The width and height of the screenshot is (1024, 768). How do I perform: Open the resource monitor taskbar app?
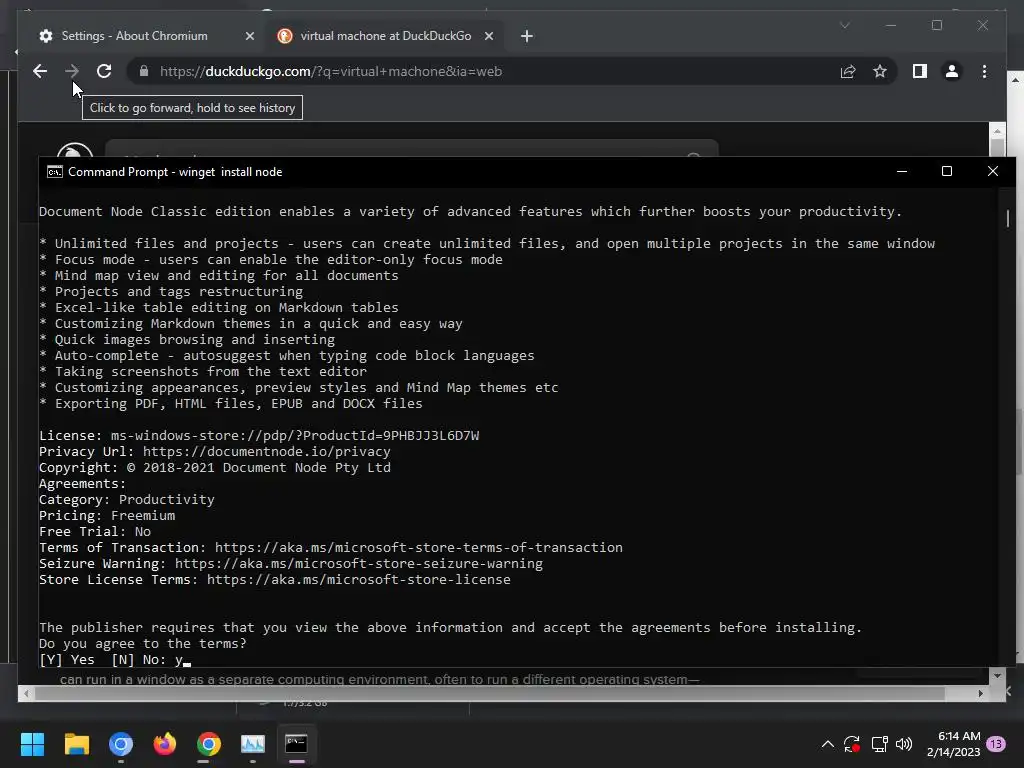point(253,744)
